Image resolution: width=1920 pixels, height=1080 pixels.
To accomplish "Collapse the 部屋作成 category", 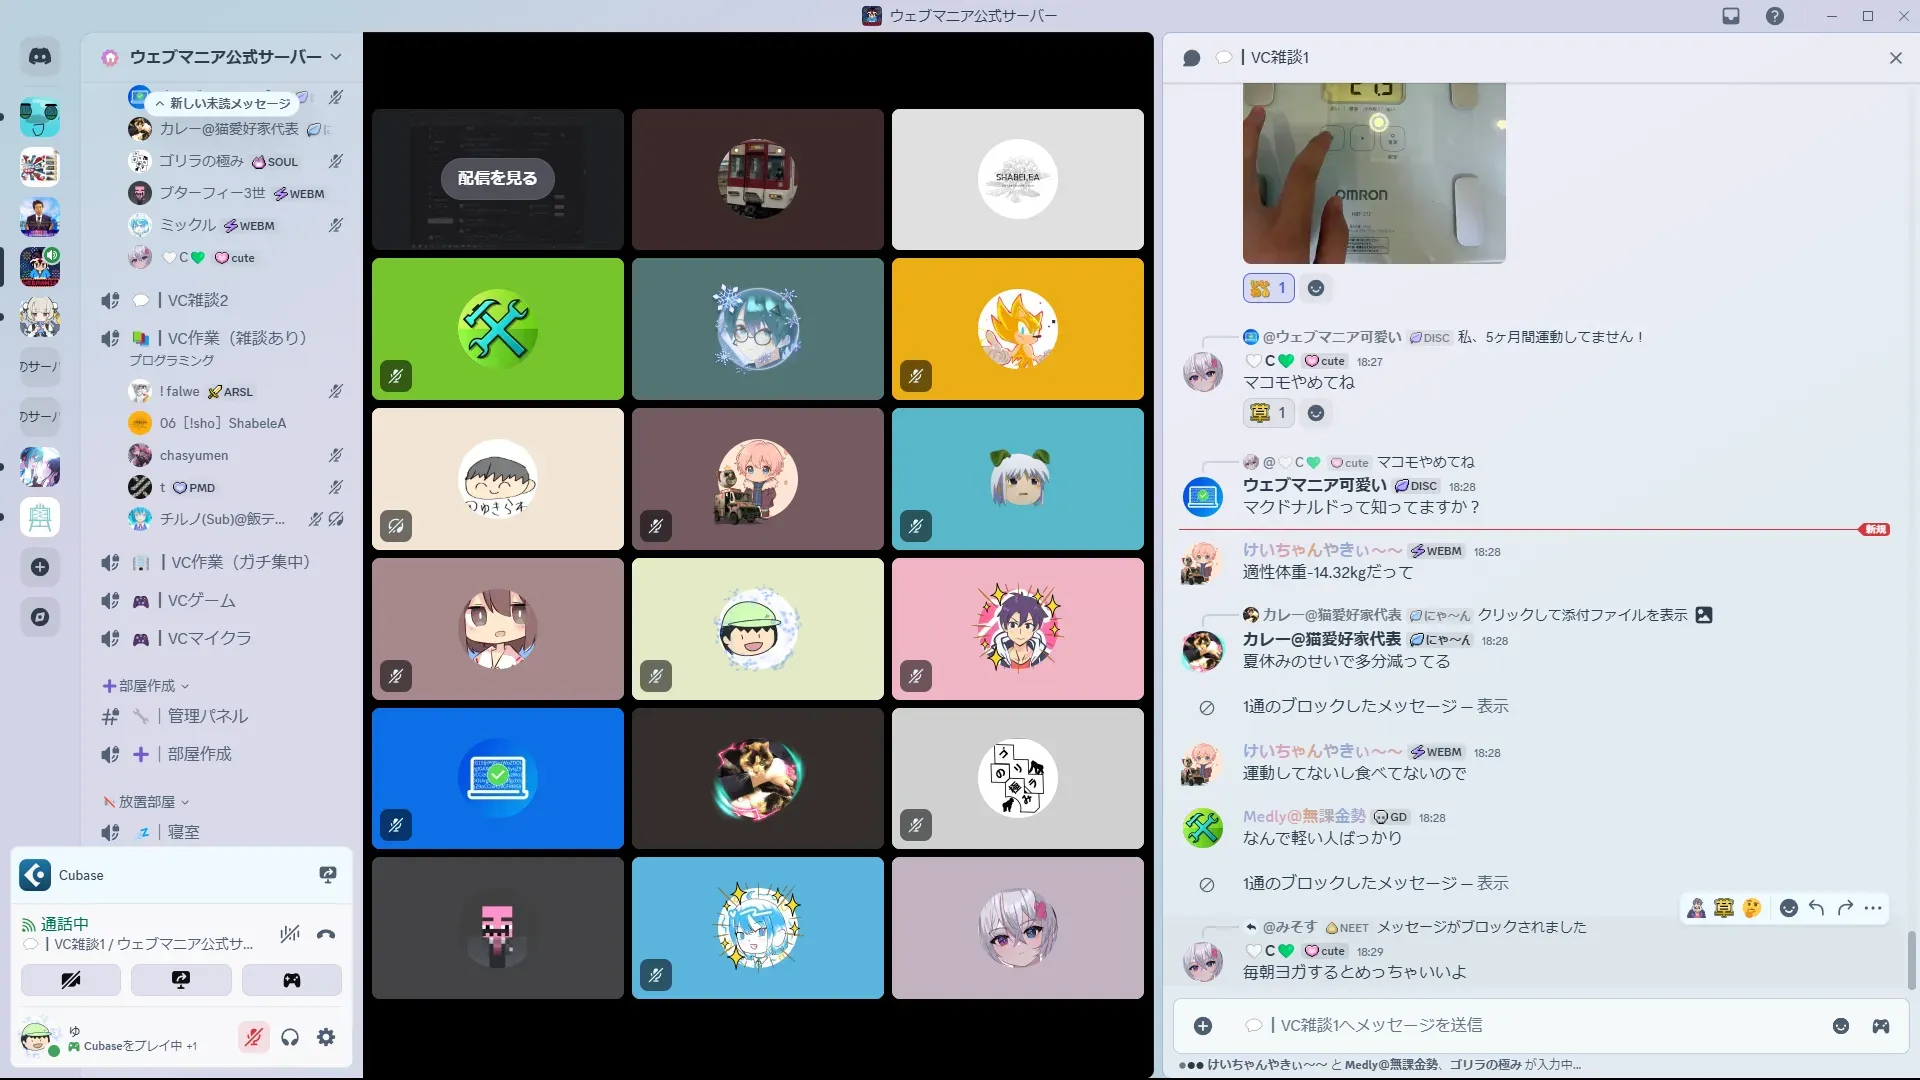I will pos(146,686).
